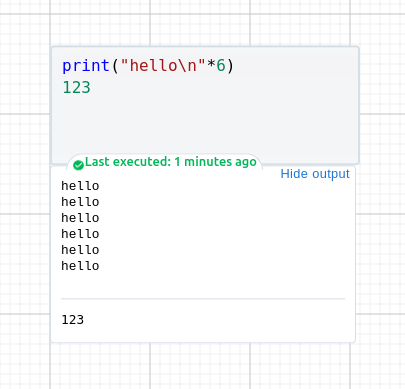
Task: Click the print("hello\n"*6) code line
Action: point(148,65)
